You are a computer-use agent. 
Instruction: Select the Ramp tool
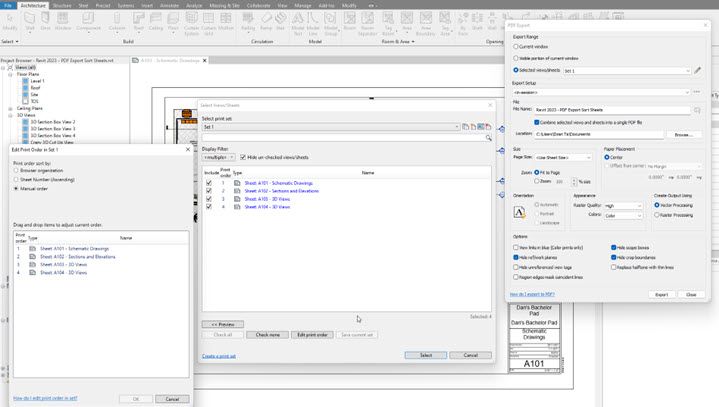coord(266,21)
